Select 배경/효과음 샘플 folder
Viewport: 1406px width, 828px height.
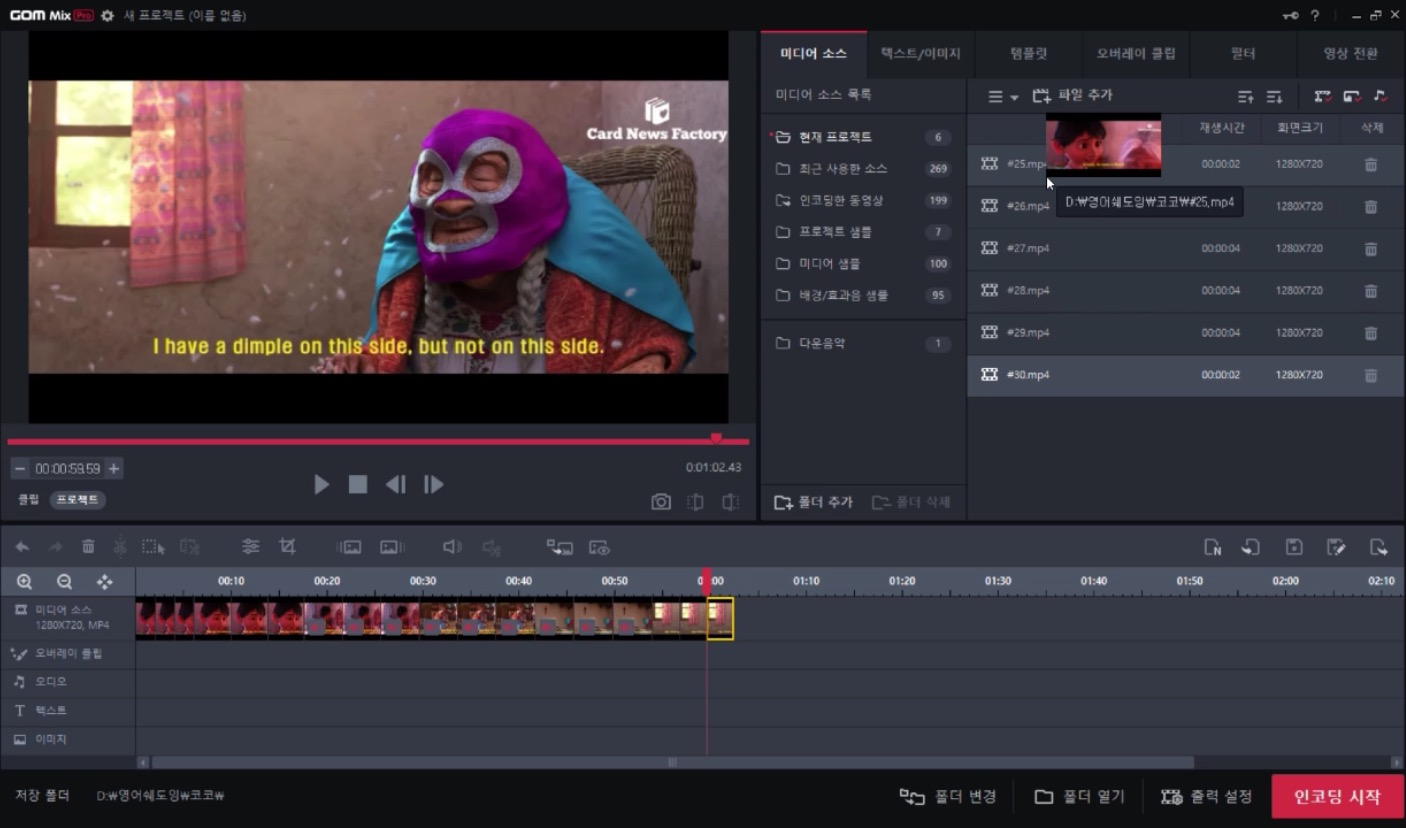coord(864,295)
